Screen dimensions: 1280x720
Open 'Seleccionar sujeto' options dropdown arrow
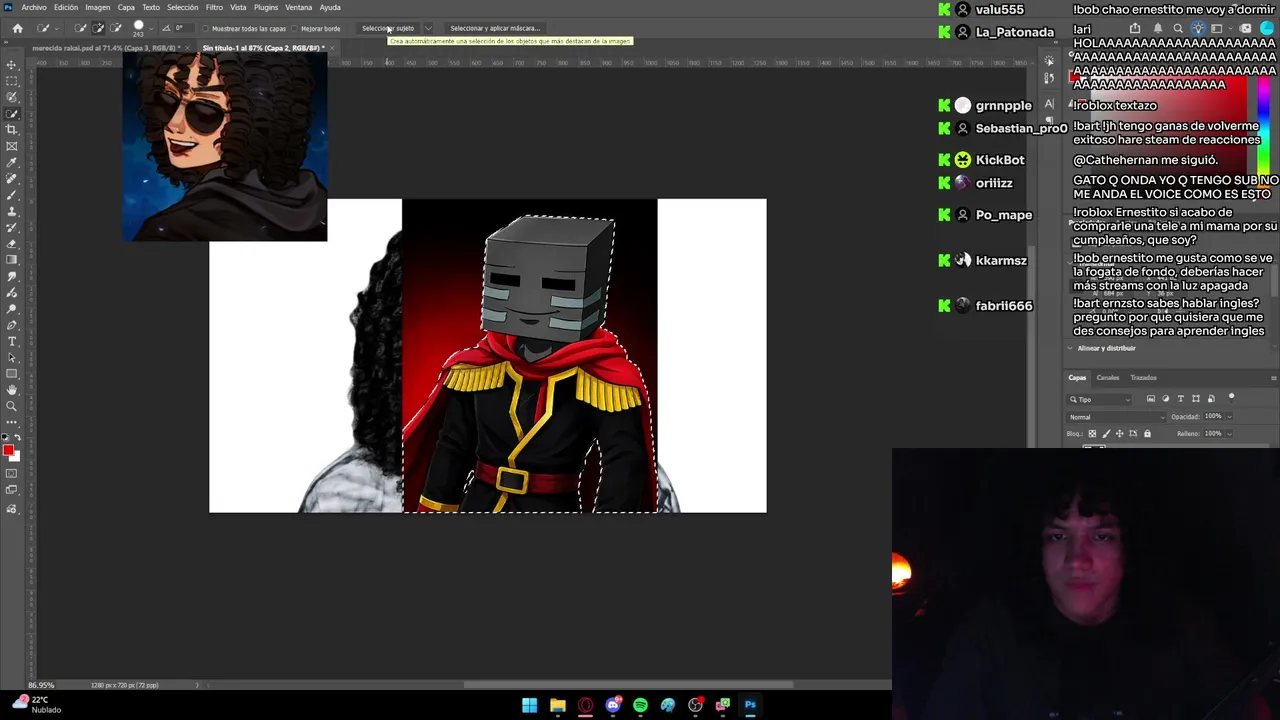coord(428,28)
